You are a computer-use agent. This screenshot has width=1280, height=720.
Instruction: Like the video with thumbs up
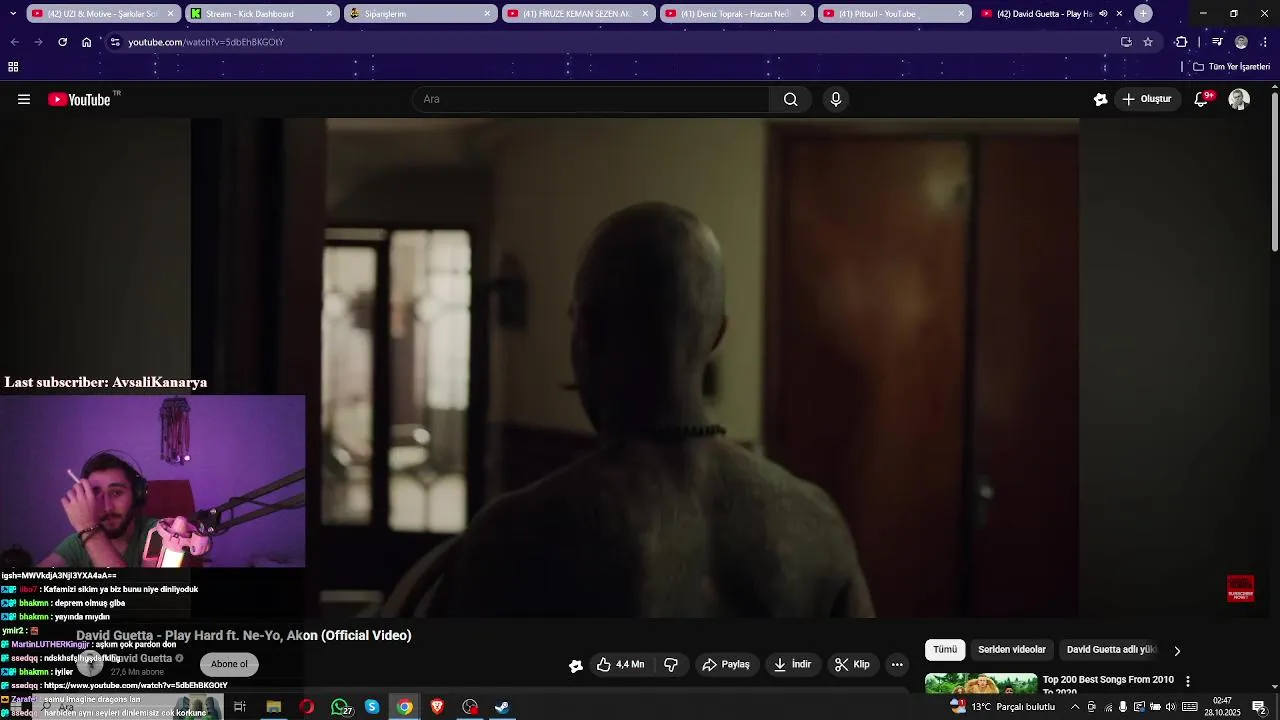point(620,664)
